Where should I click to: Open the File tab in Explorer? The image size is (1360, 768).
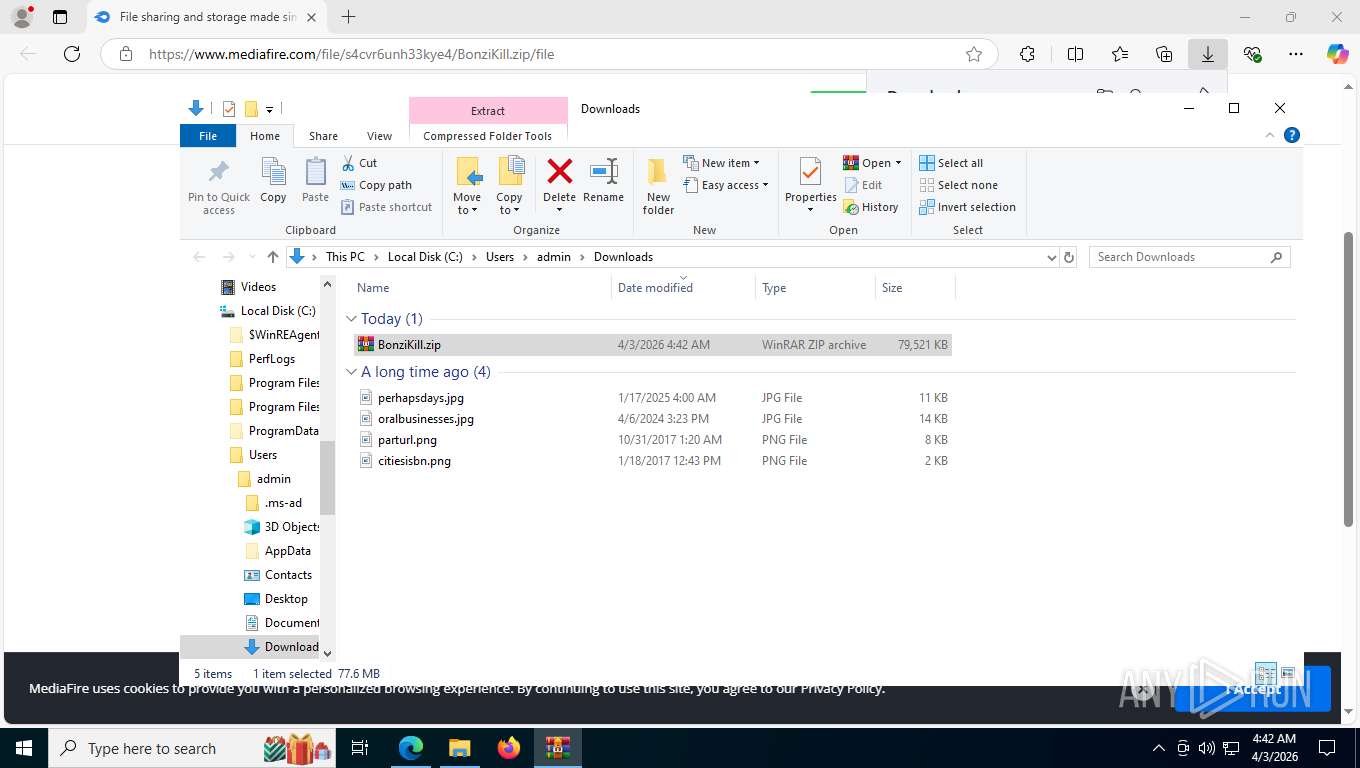coord(208,136)
